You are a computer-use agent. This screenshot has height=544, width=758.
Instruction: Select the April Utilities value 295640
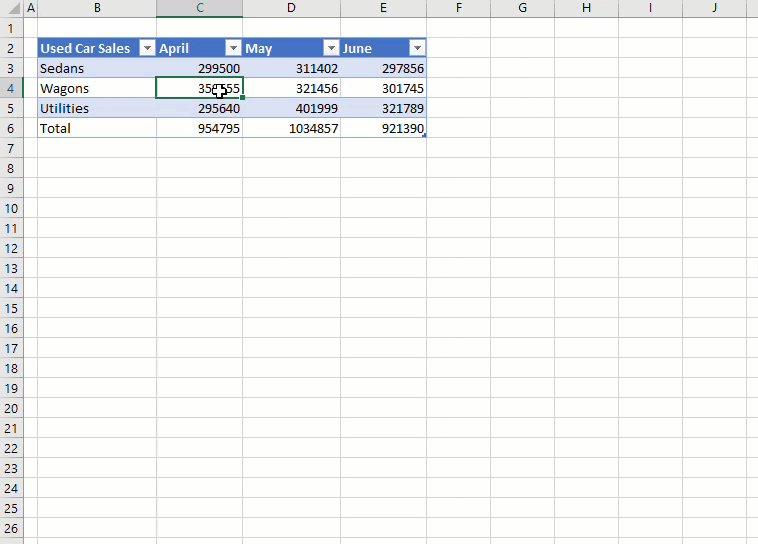coord(199,109)
